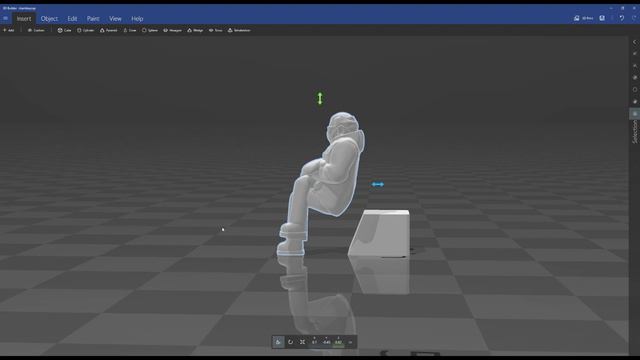Insert a Wedge shape

point(195,30)
